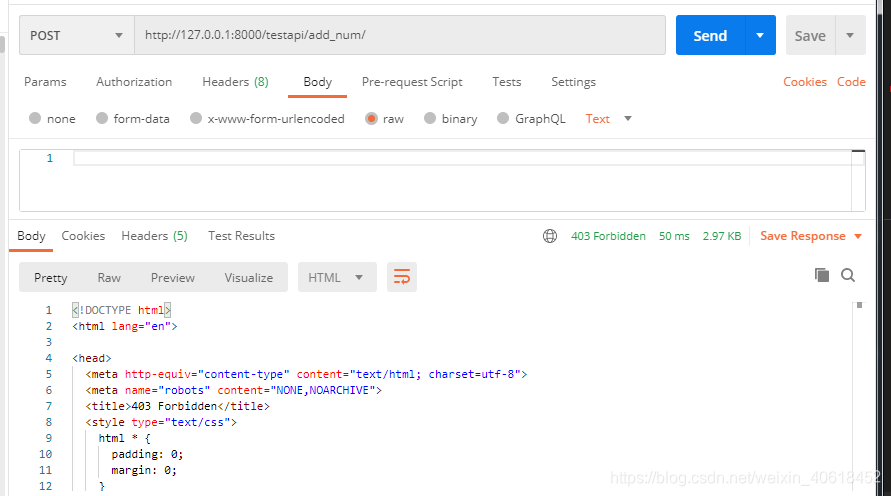Open the request Settings tab

[x=573, y=82]
